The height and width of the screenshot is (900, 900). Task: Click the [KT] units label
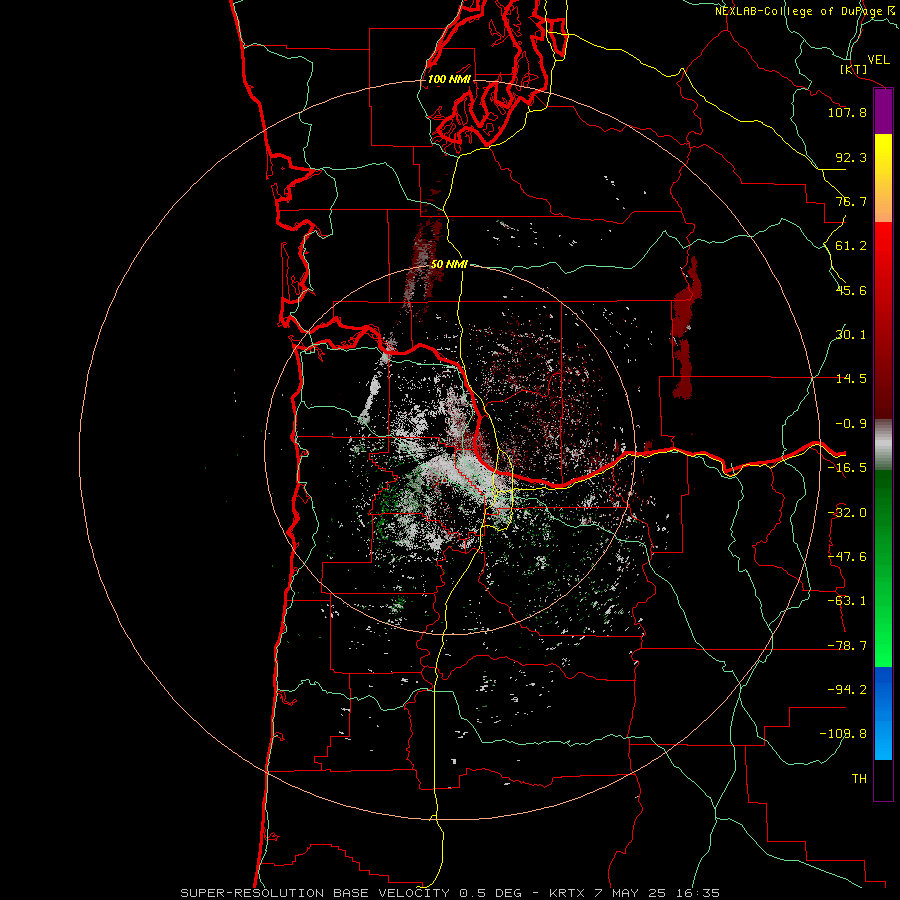point(854,69)
